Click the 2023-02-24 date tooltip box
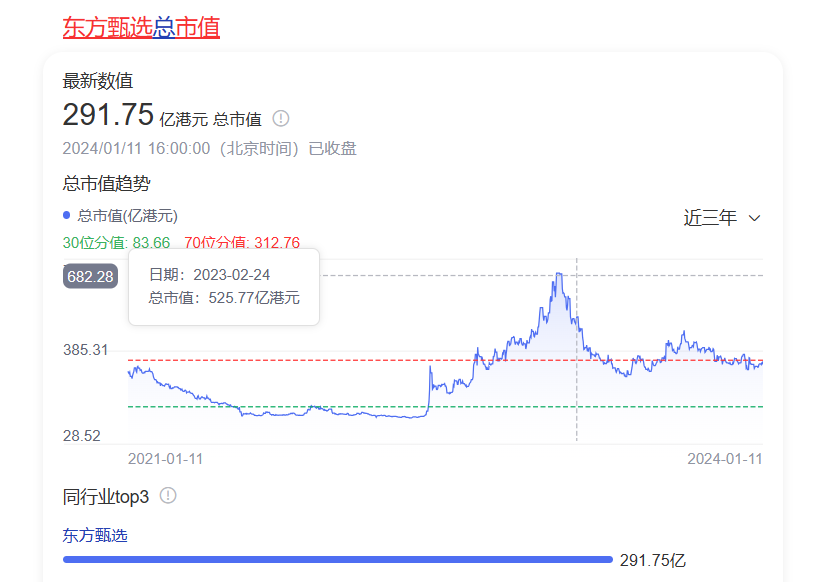Image resolution: width=824 pixels, height=582 pixels. coord(223,286)
